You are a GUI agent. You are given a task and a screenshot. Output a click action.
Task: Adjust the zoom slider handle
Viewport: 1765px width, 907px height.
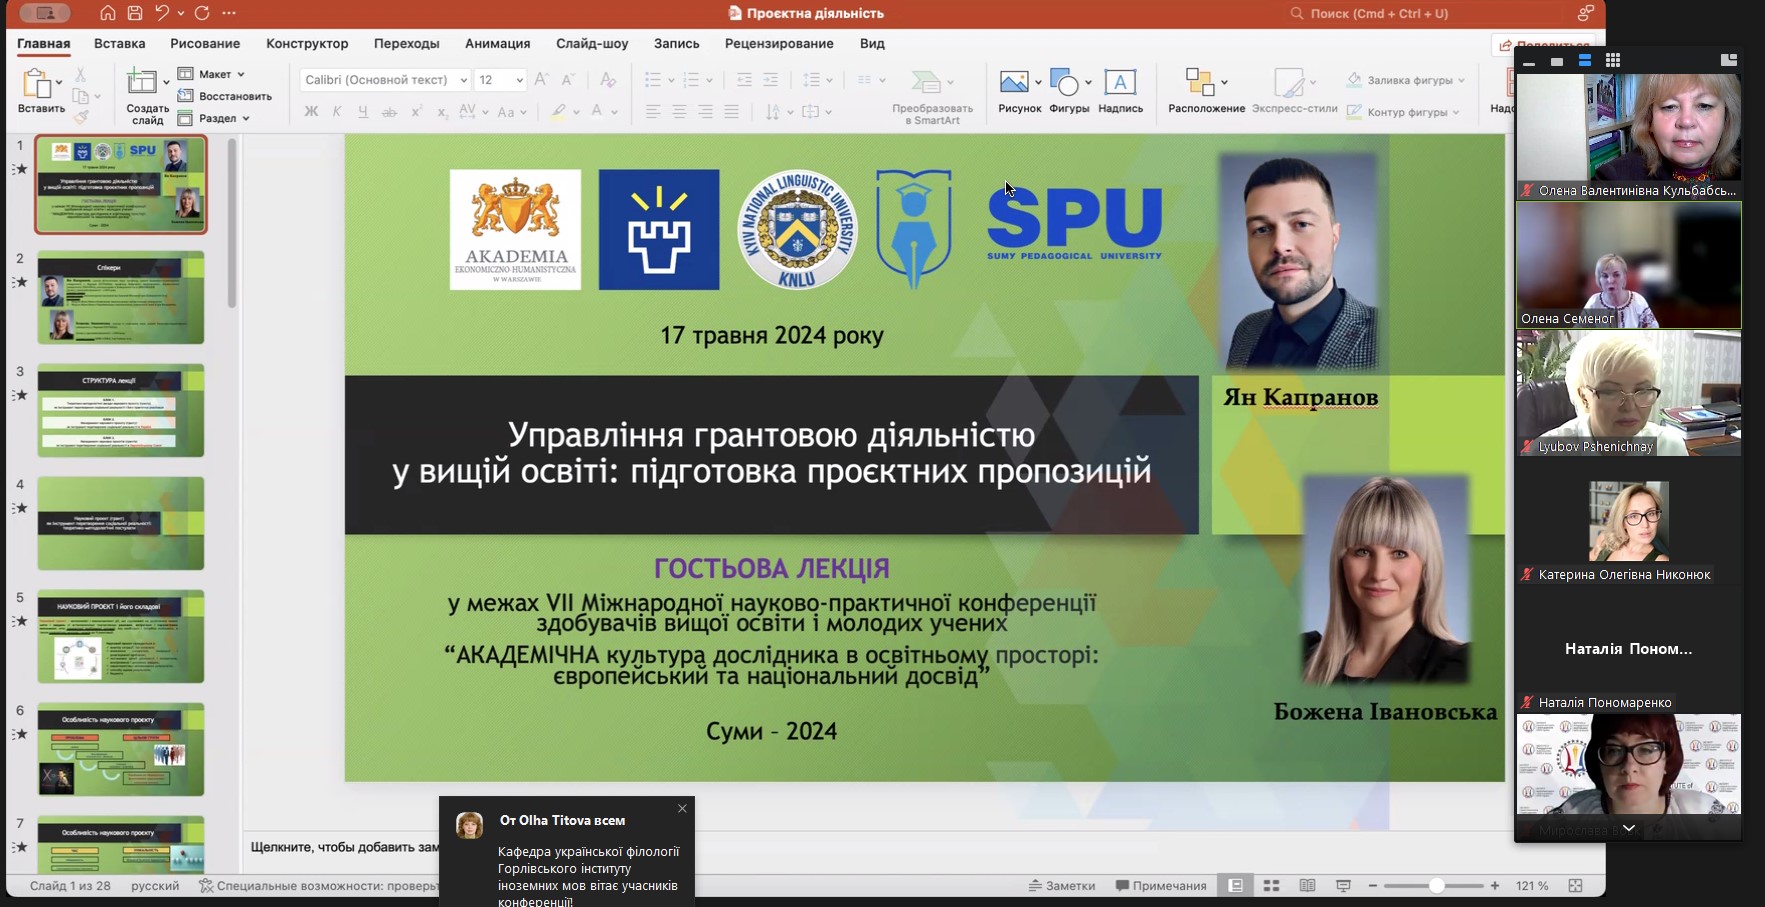[1436, 886]
